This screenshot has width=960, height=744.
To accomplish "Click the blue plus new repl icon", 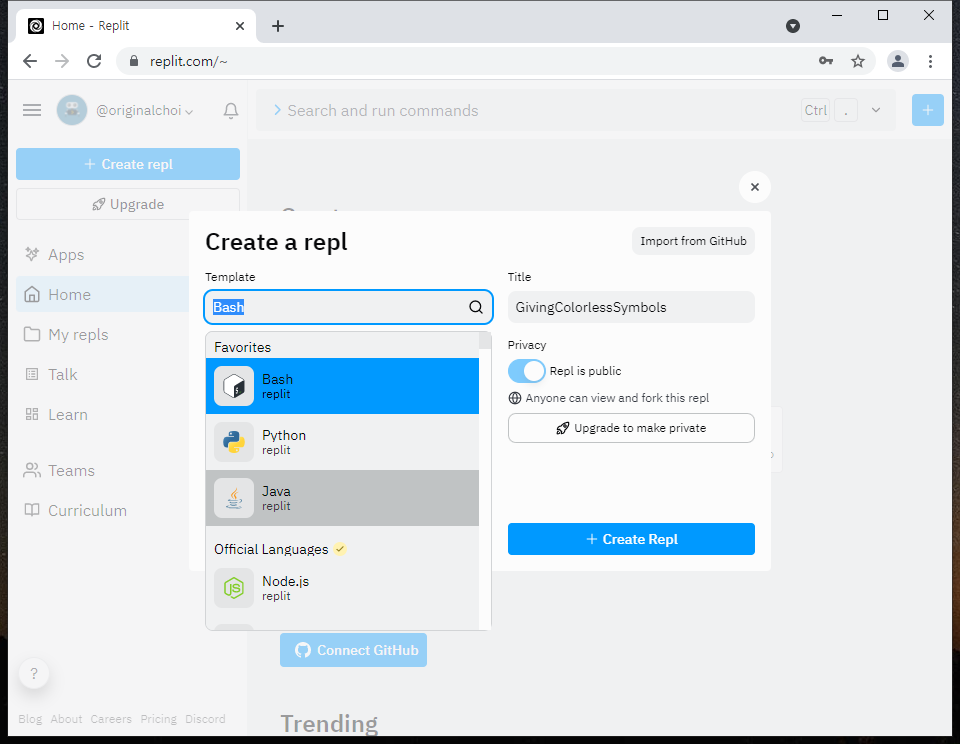I will (x=928, y=110).
